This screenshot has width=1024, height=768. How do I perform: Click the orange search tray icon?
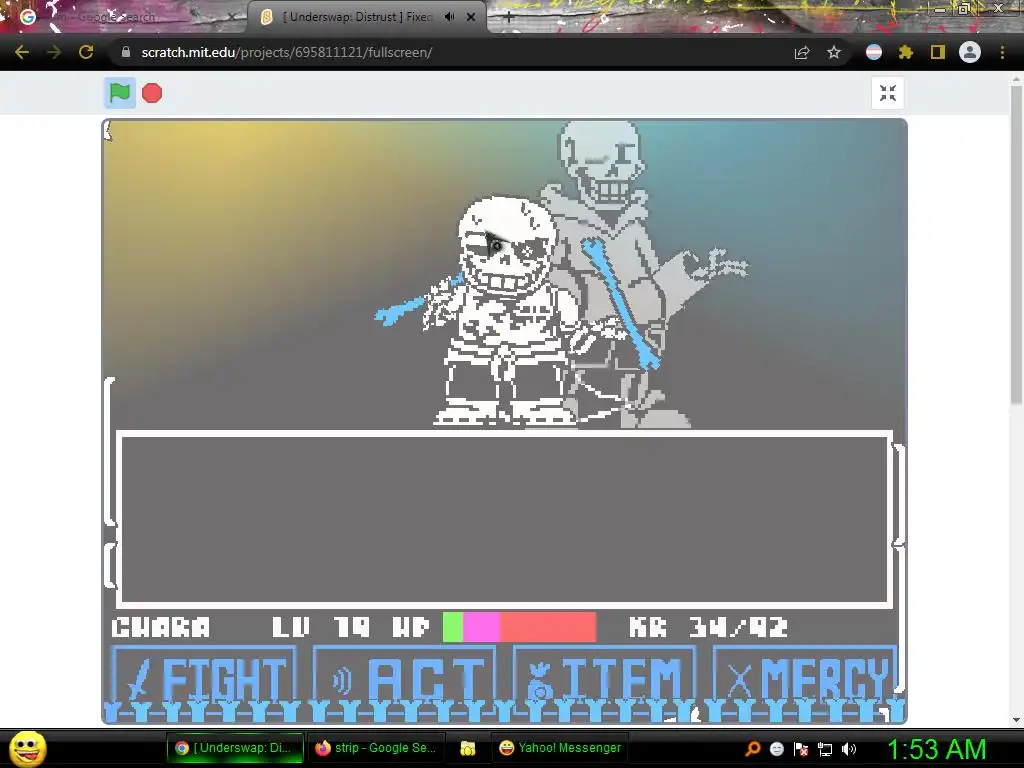tap(753, 749)
